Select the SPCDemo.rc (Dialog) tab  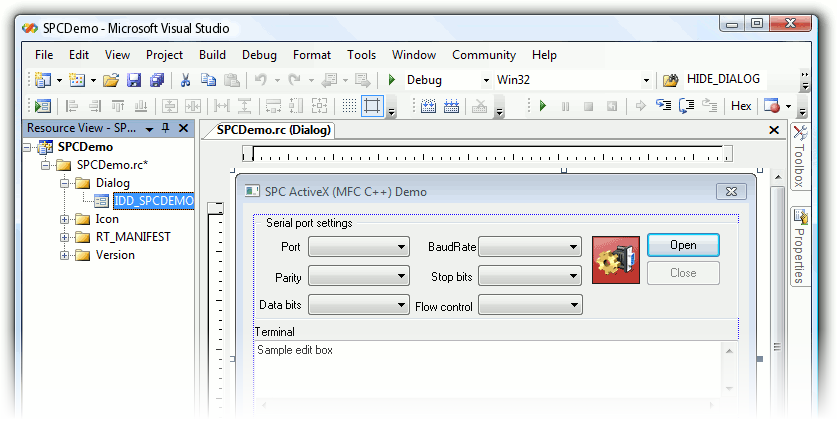click(273, 130)
